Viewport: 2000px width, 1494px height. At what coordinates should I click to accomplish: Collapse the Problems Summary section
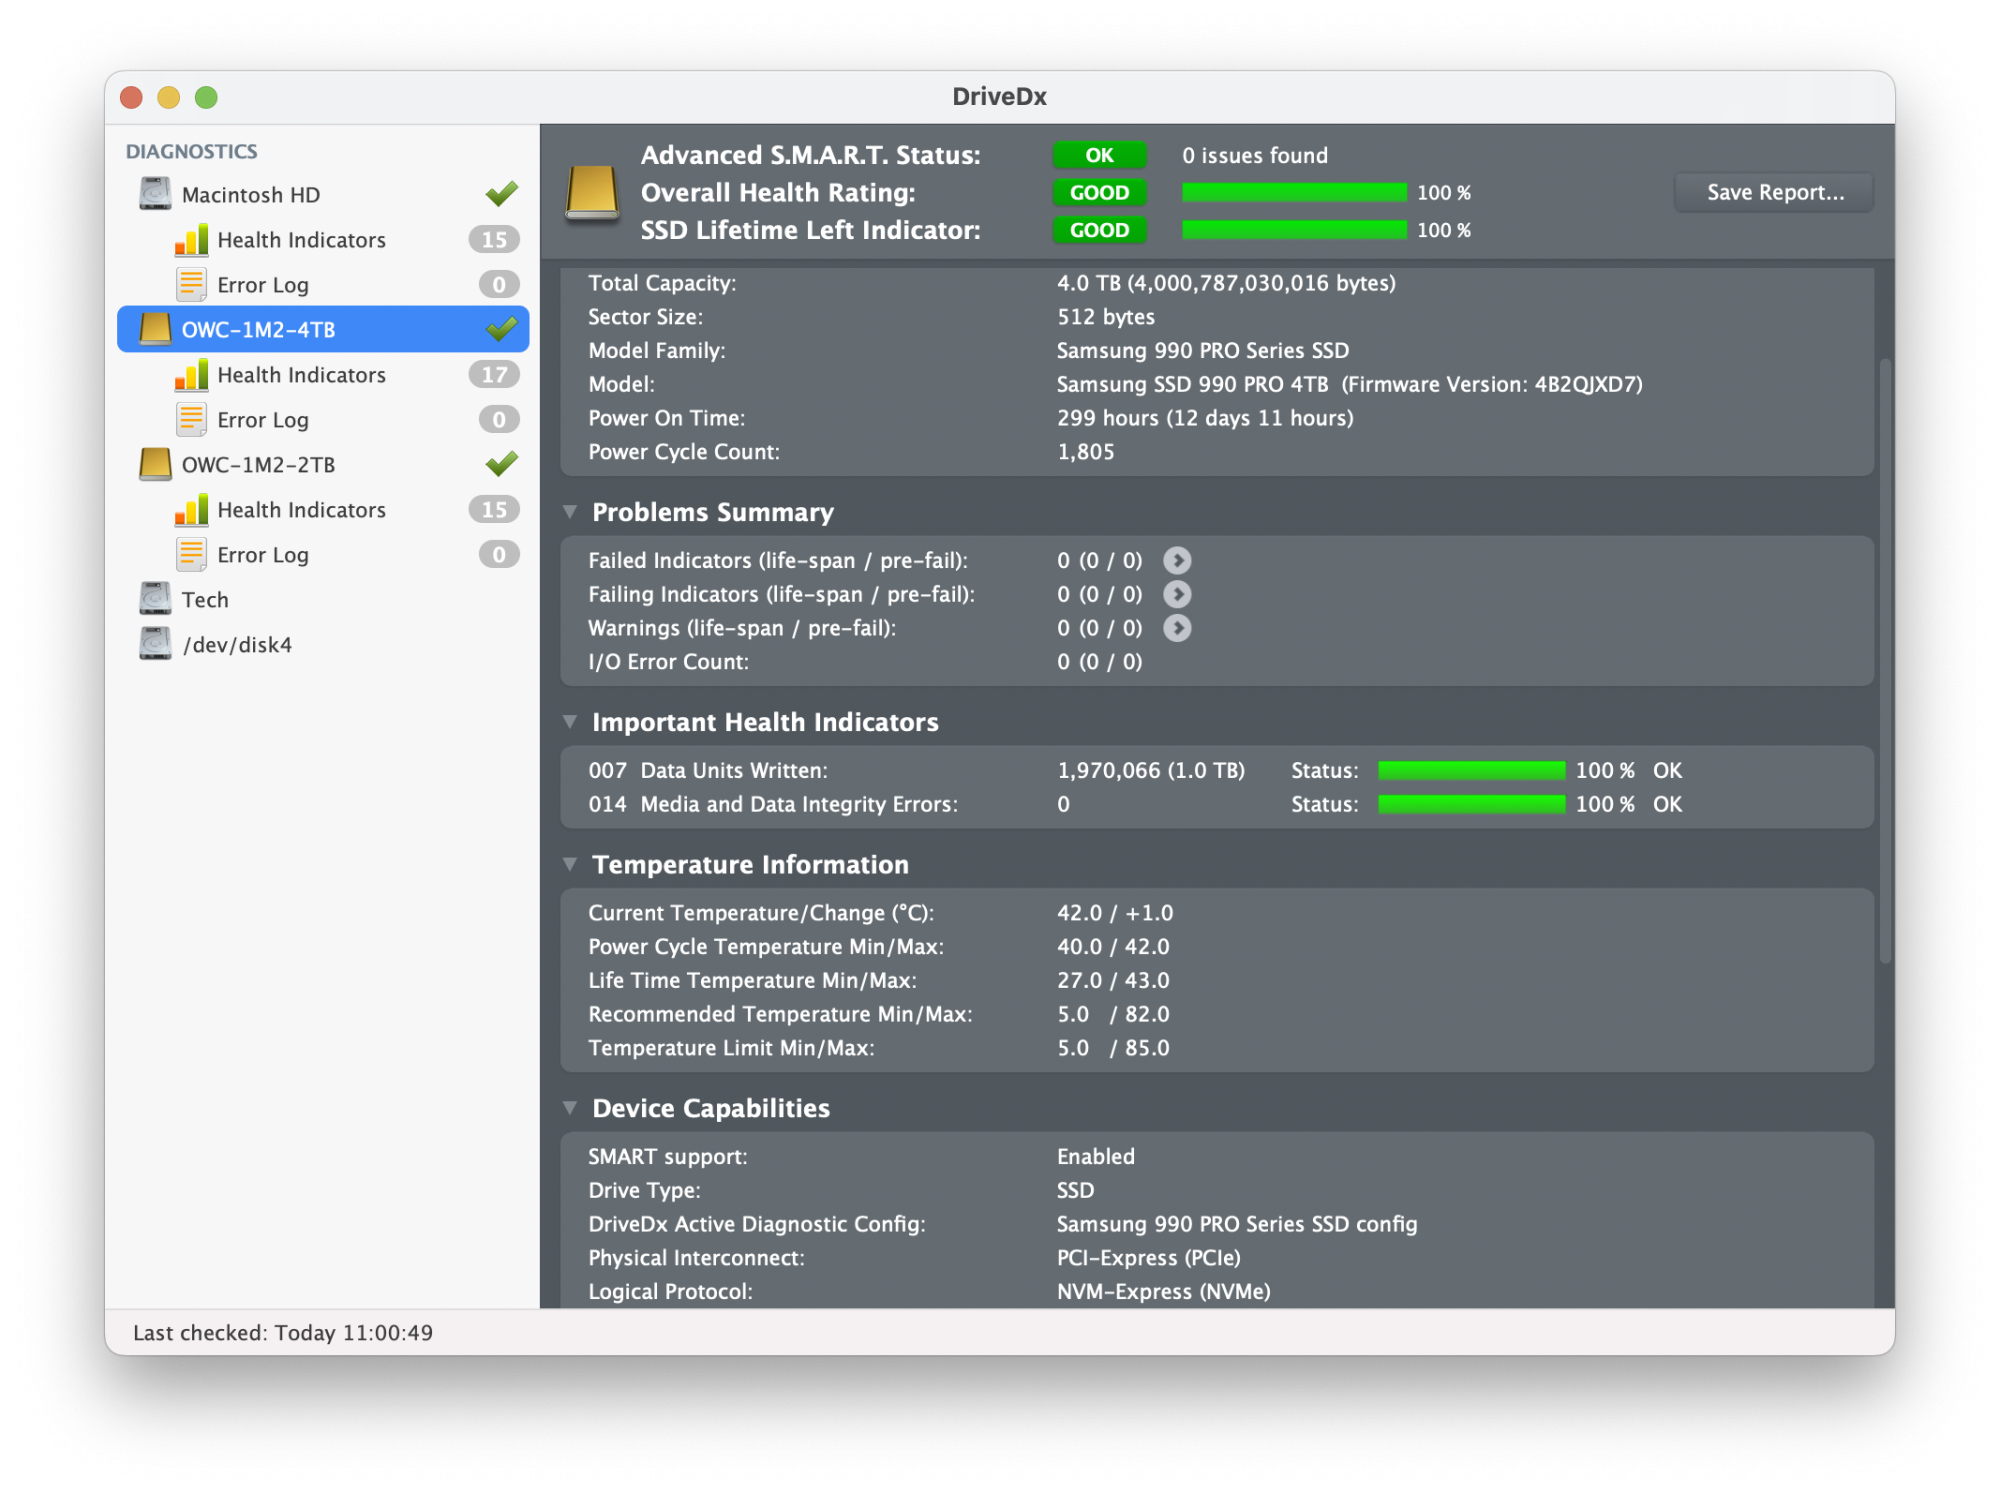pyautogui.click(x=570, y=512)
